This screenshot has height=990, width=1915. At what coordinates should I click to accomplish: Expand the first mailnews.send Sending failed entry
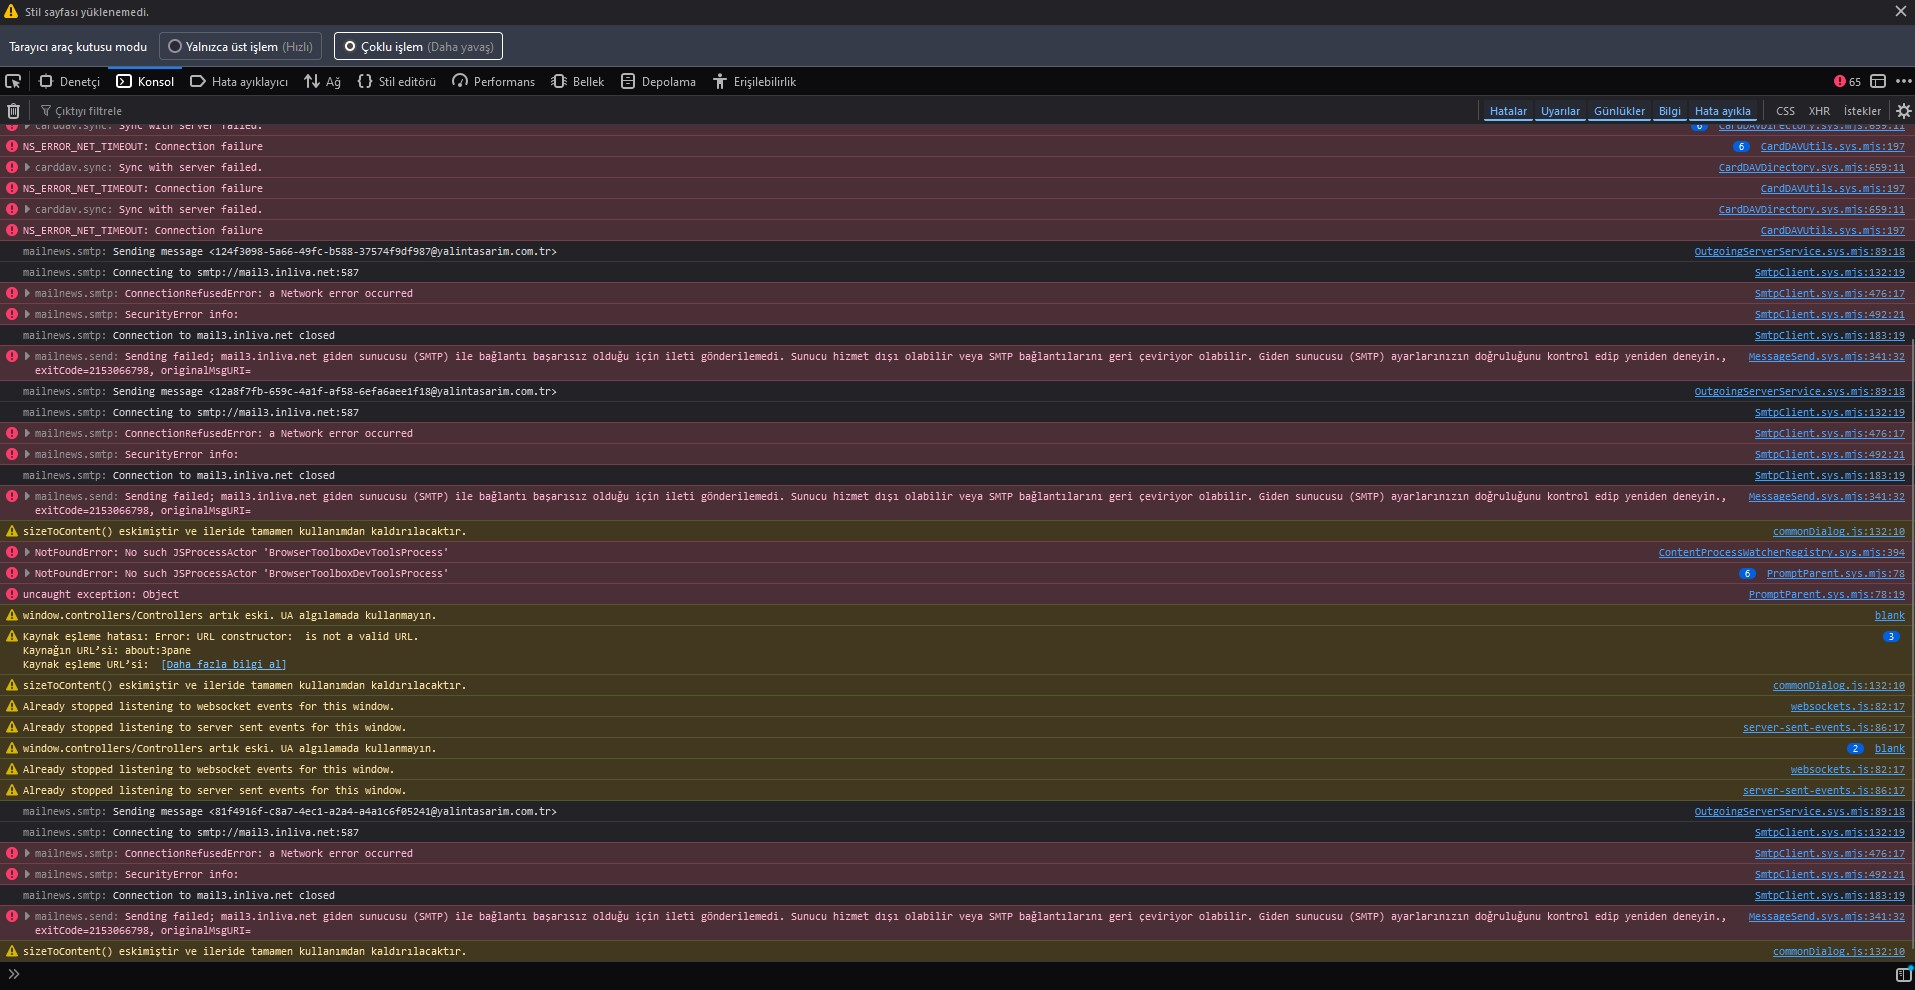[x=27, y=356]
